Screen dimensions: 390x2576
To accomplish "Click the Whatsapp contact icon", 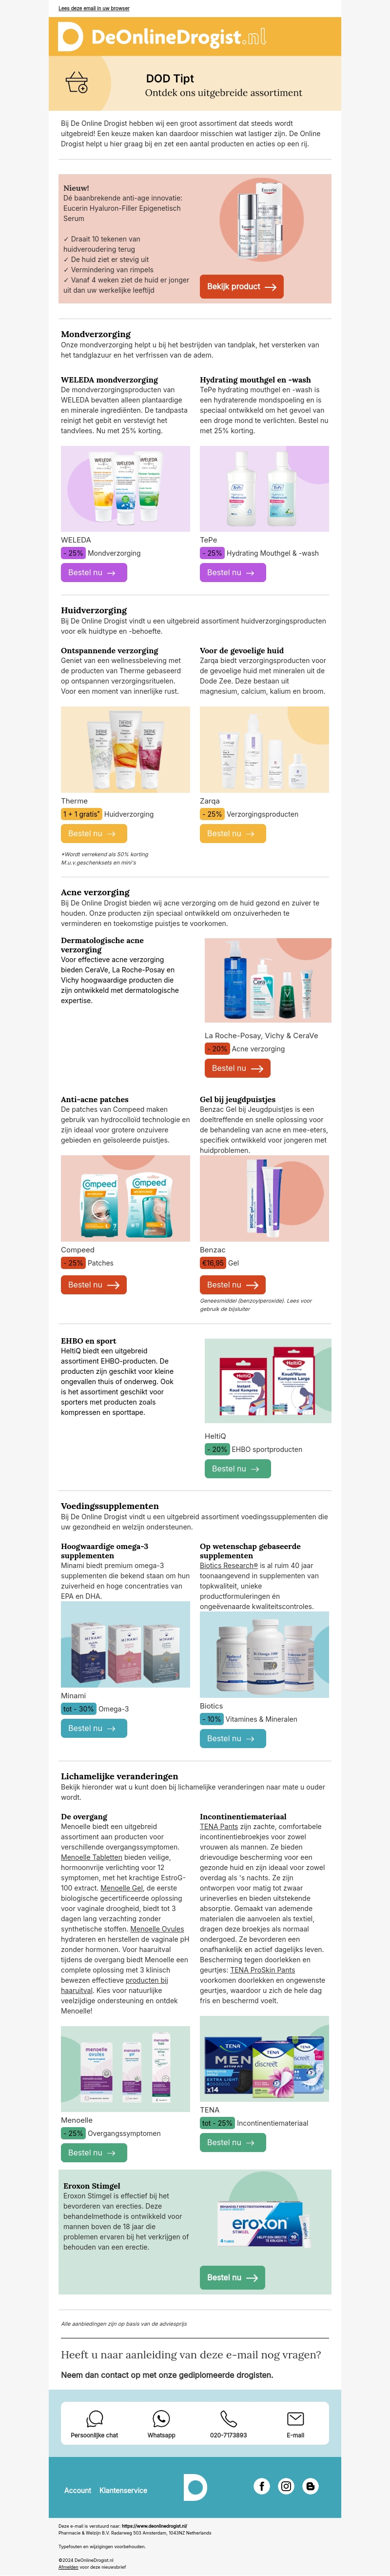I will coord(161,2418).
